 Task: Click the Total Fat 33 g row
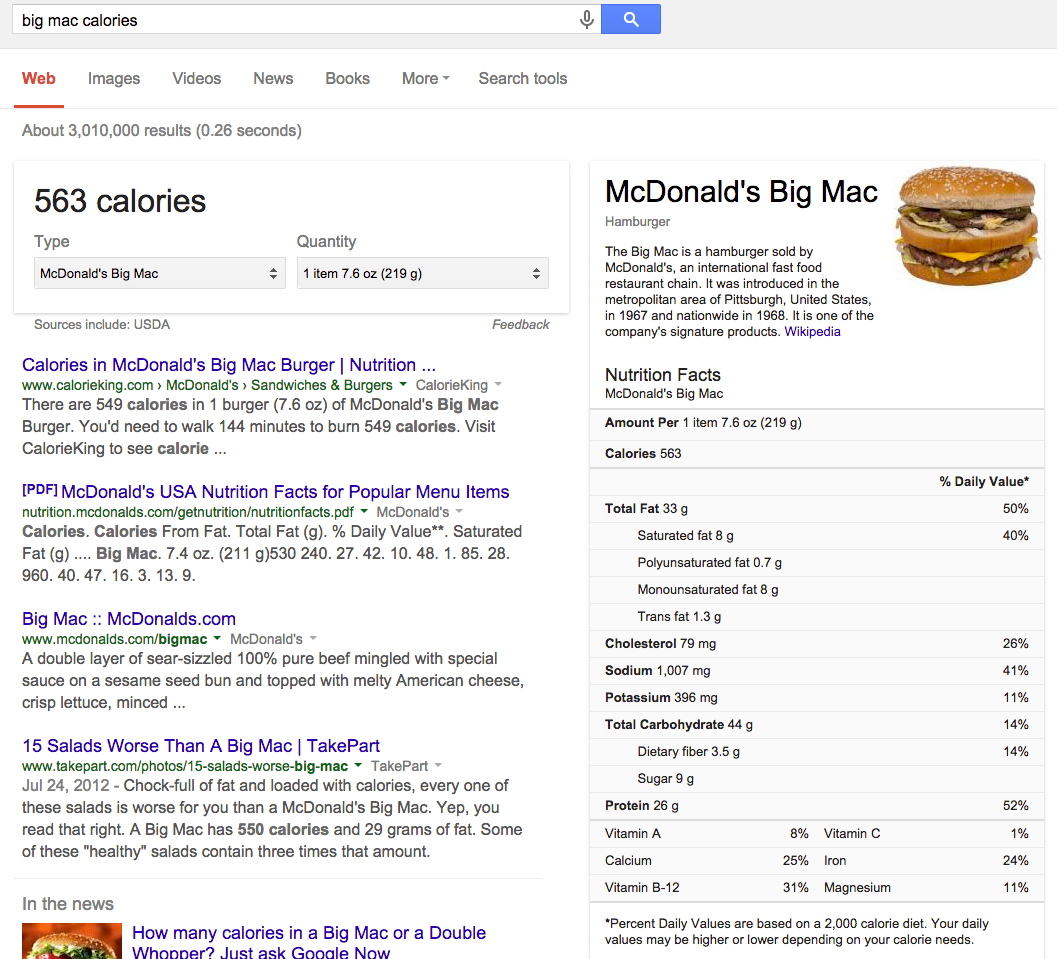point(816,509)
